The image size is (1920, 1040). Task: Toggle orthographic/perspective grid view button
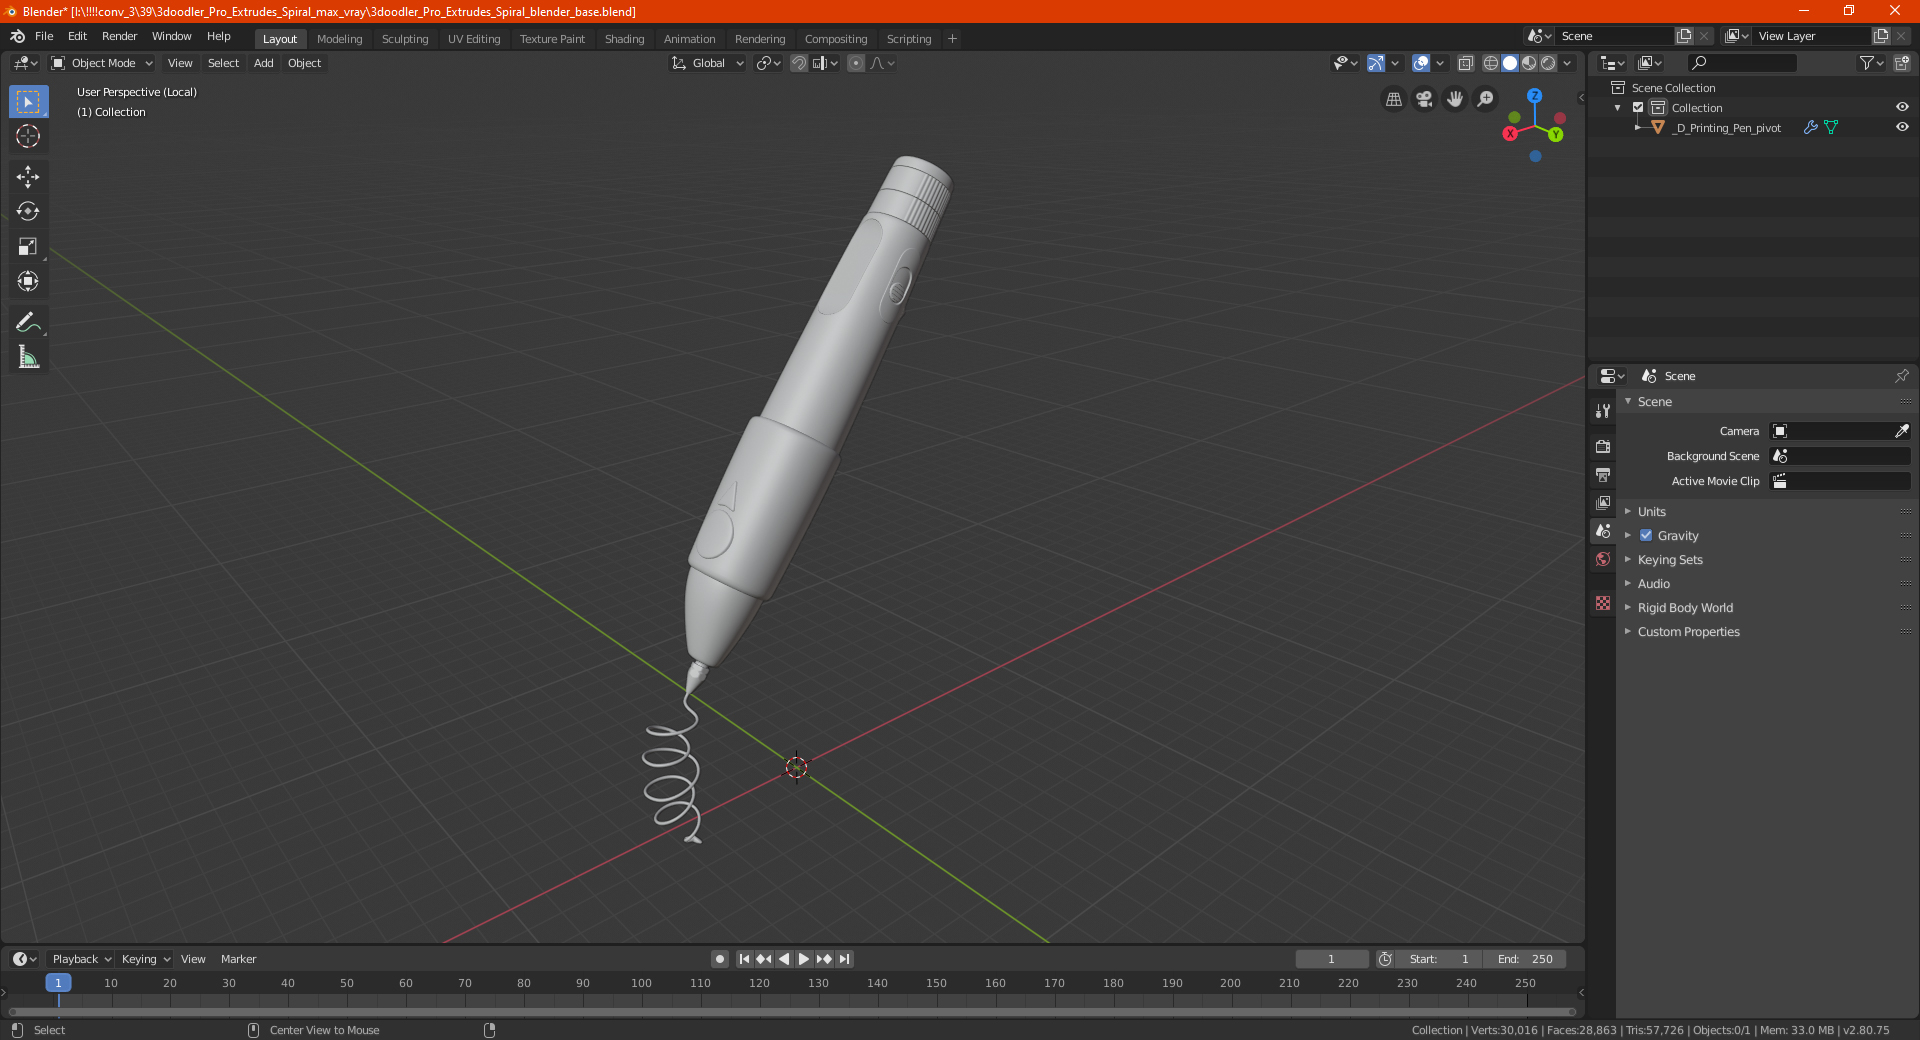pyautogui.click(x=1393, y=99)
